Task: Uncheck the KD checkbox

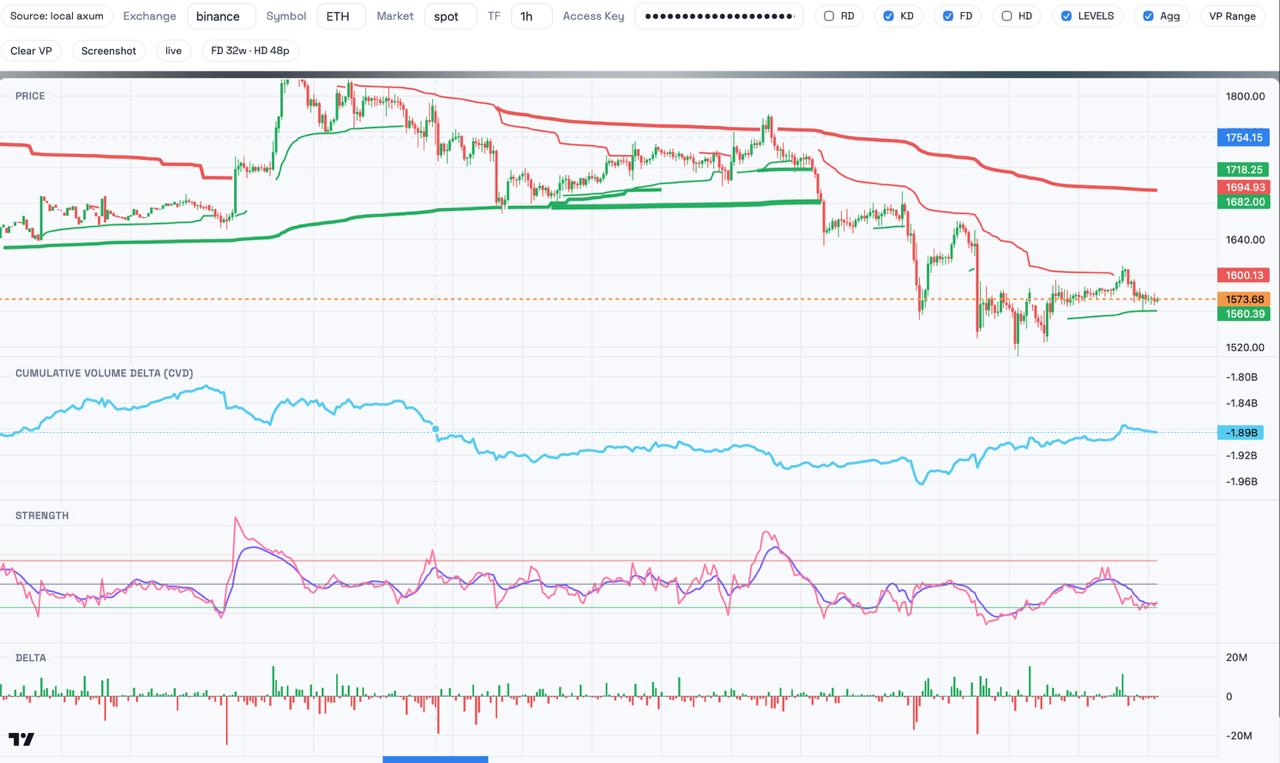Action: 888,16
